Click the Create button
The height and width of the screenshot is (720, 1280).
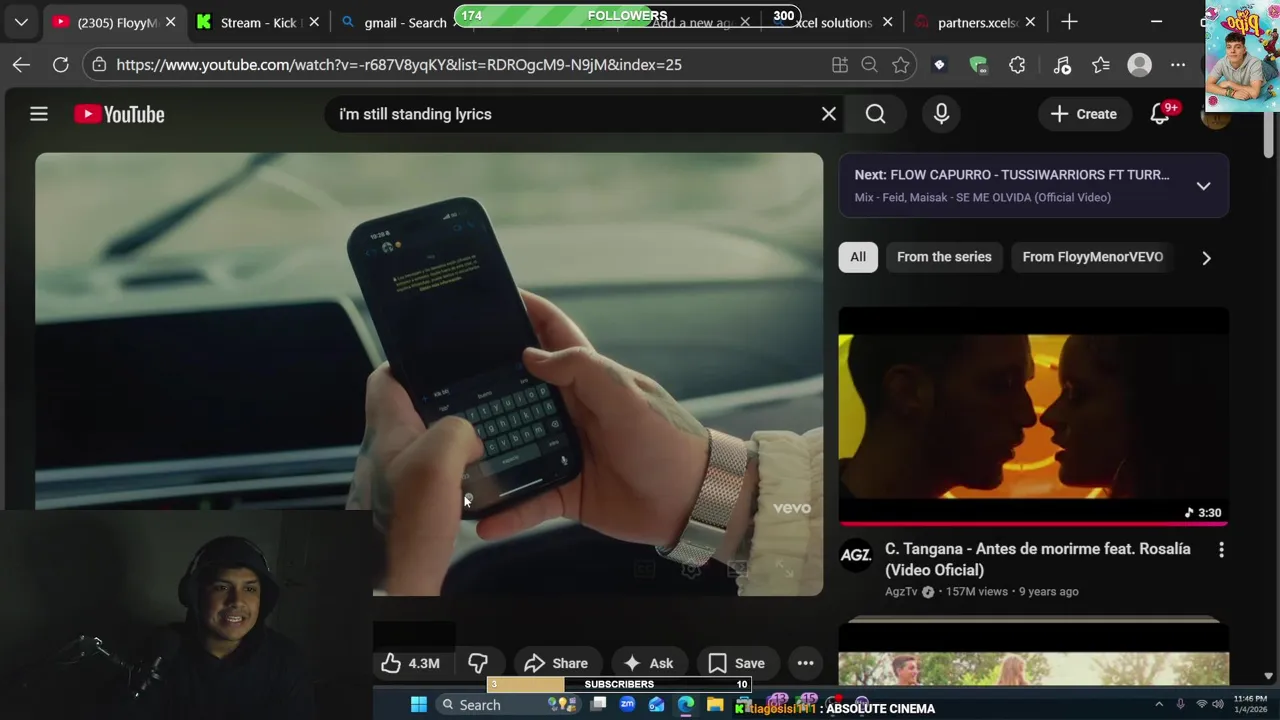point(1083,114)
